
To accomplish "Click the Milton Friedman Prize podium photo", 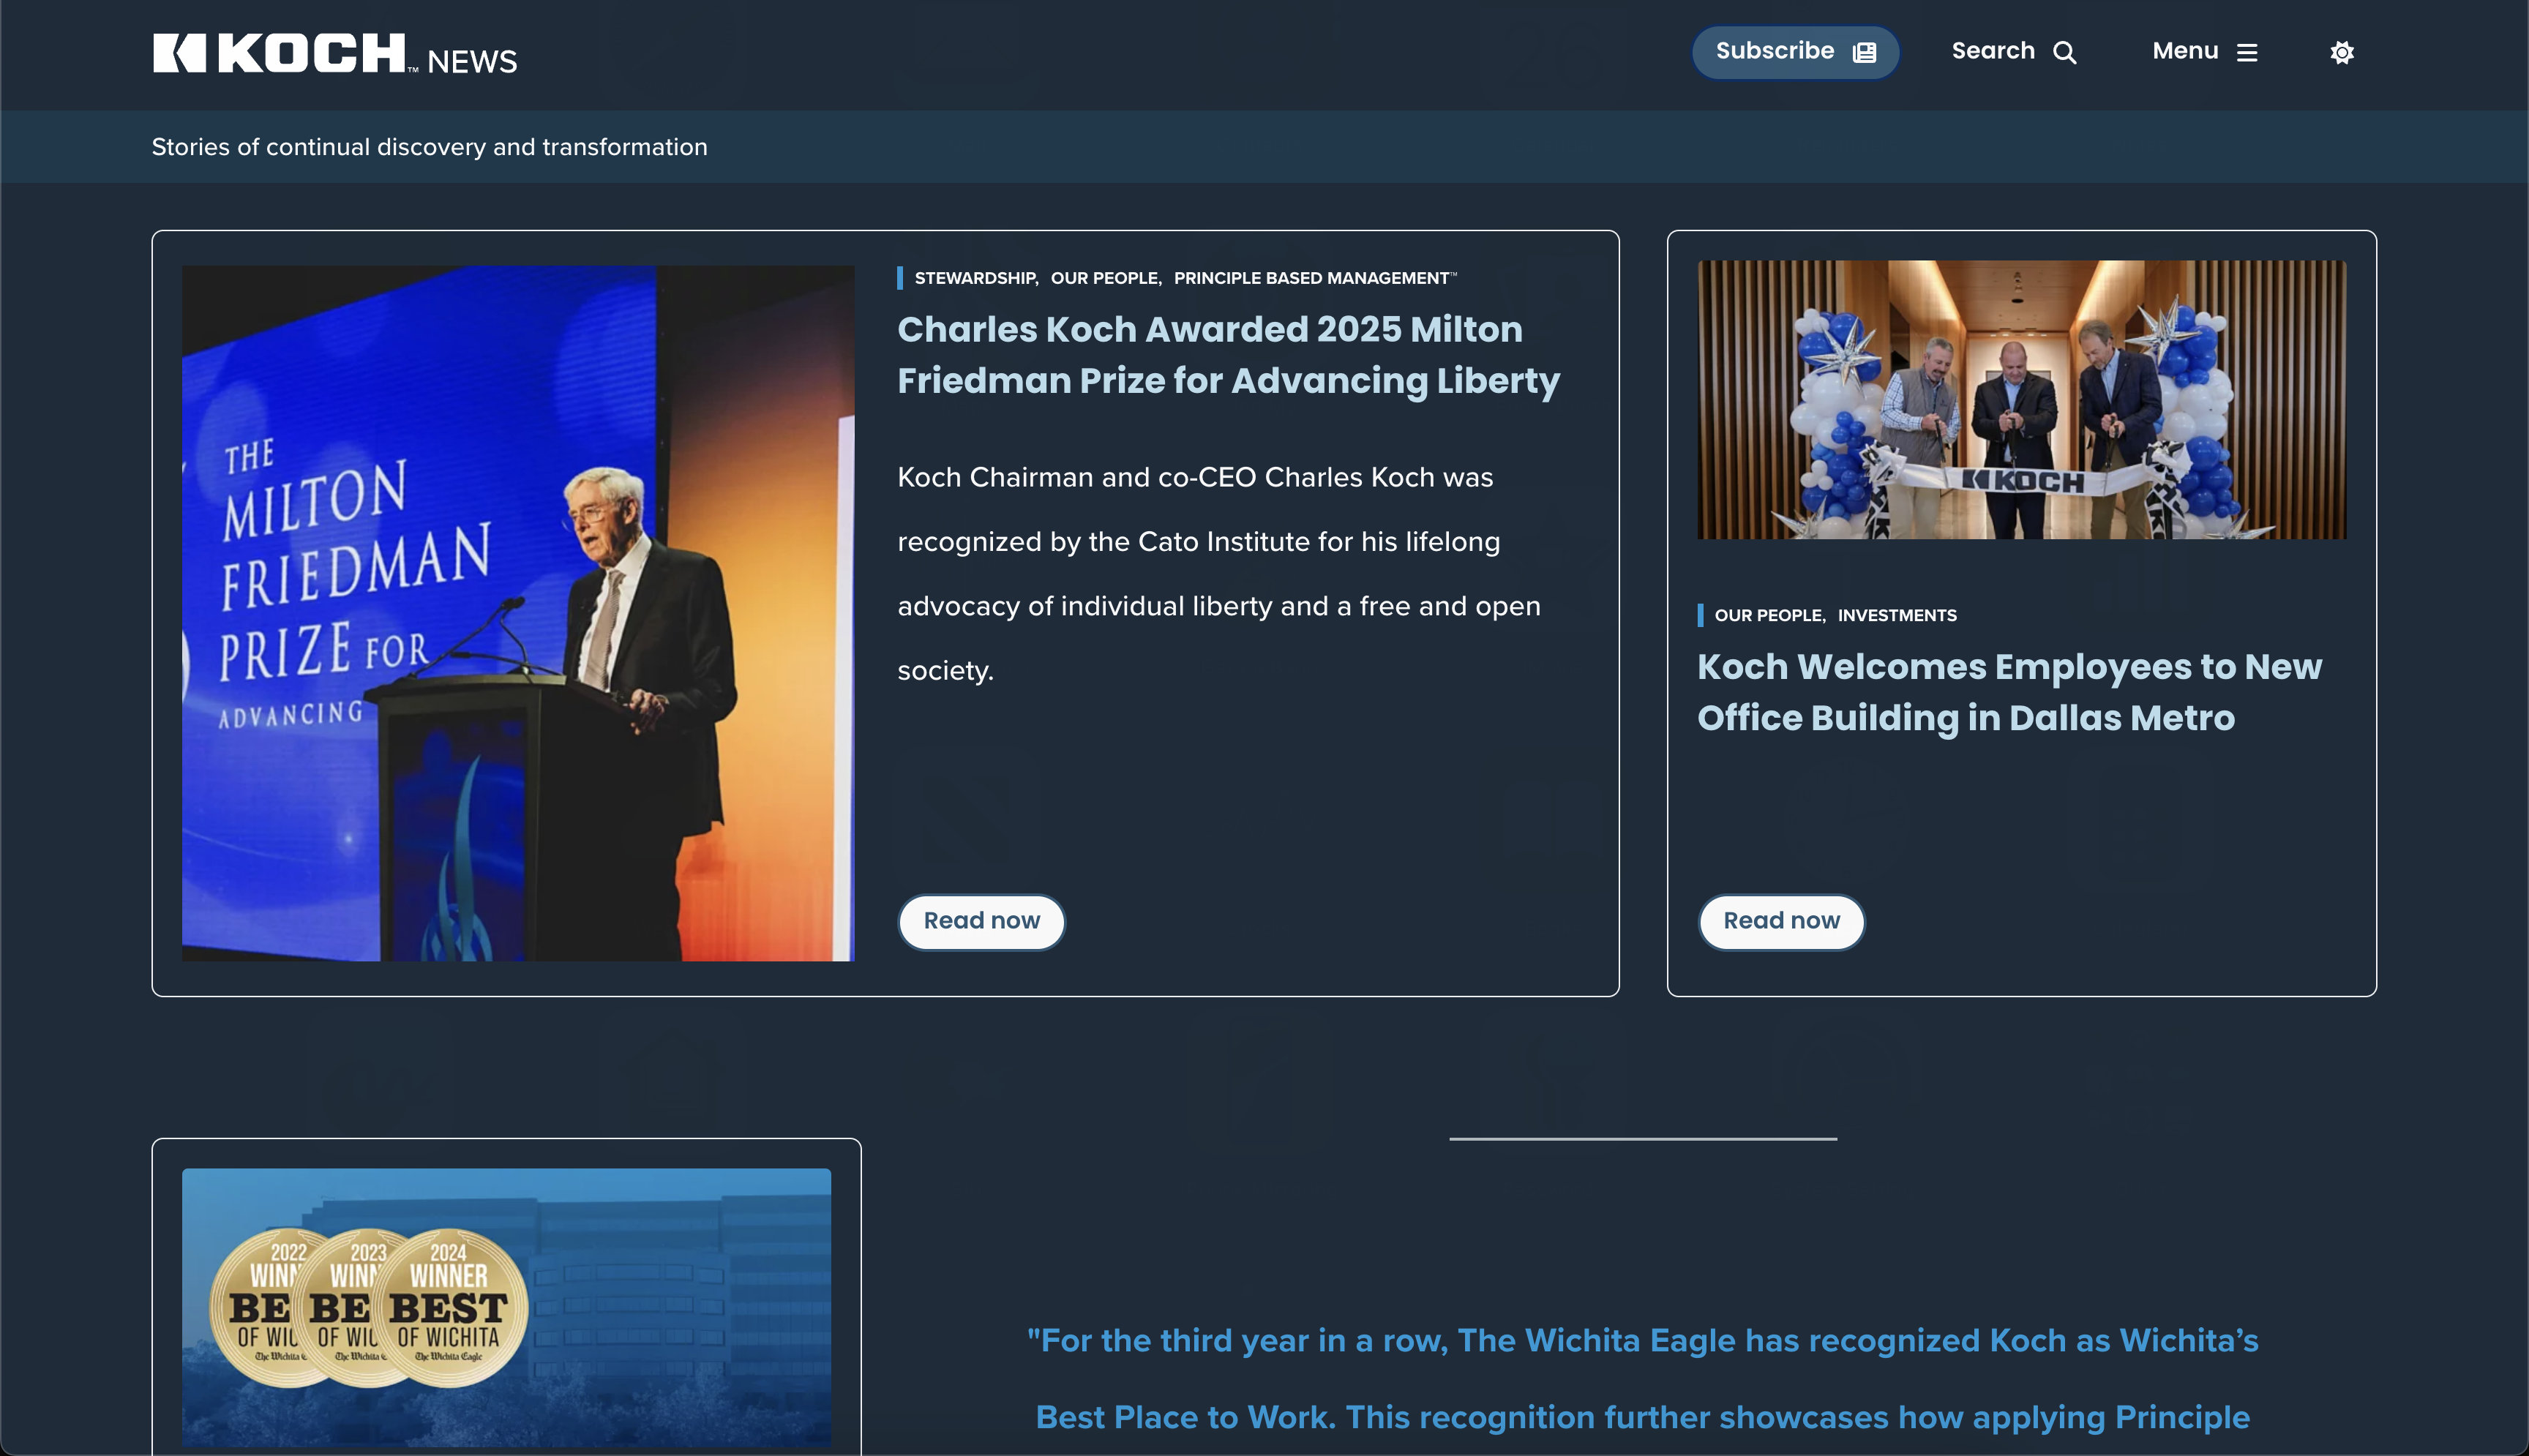I will point(518,613).
